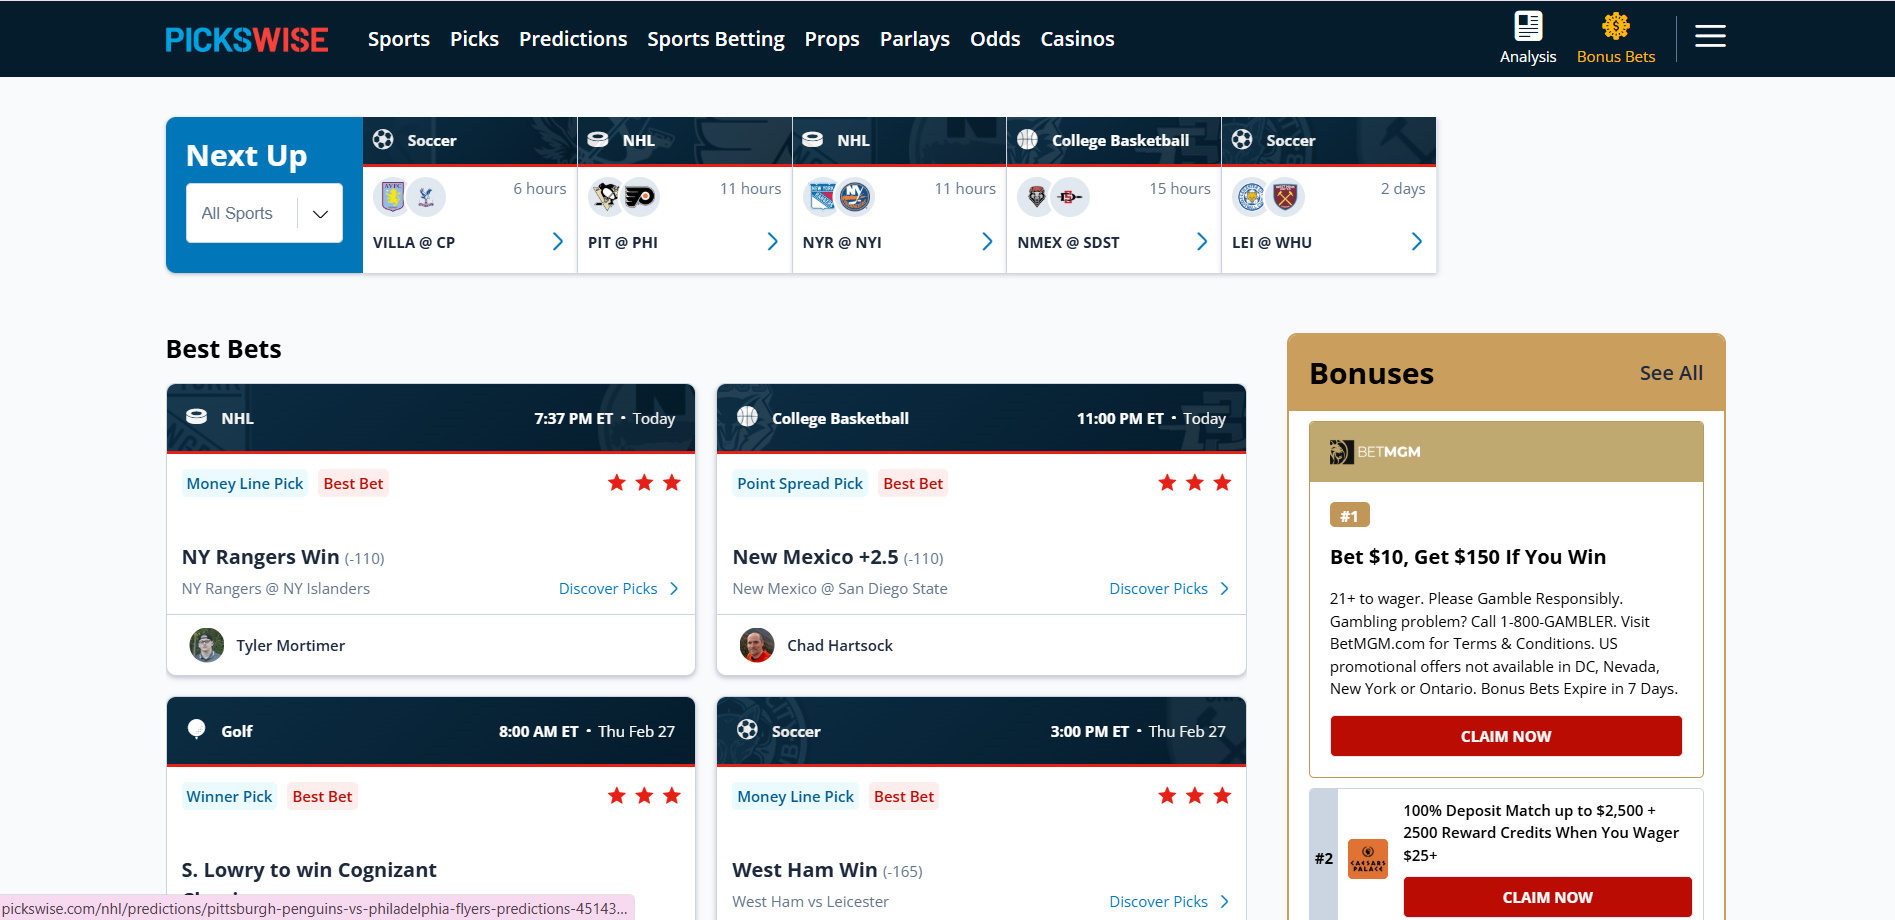
Task: Open the All Sports dropdown
Action: tap(264, 213)
